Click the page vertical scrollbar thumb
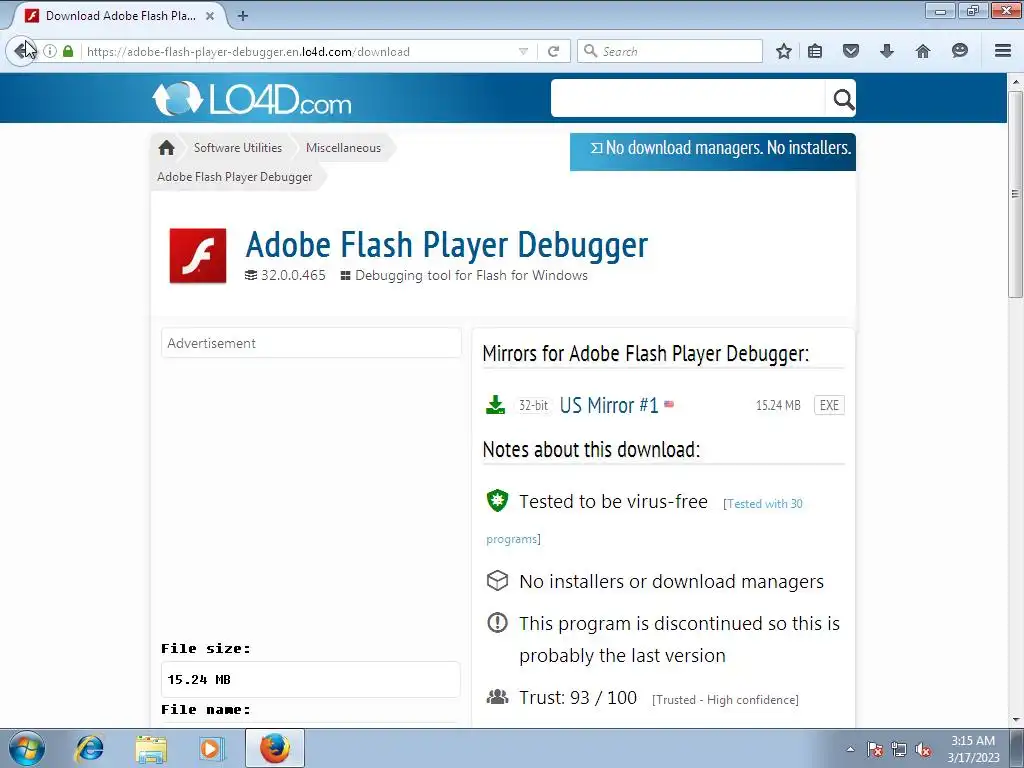 point(1015,194)
